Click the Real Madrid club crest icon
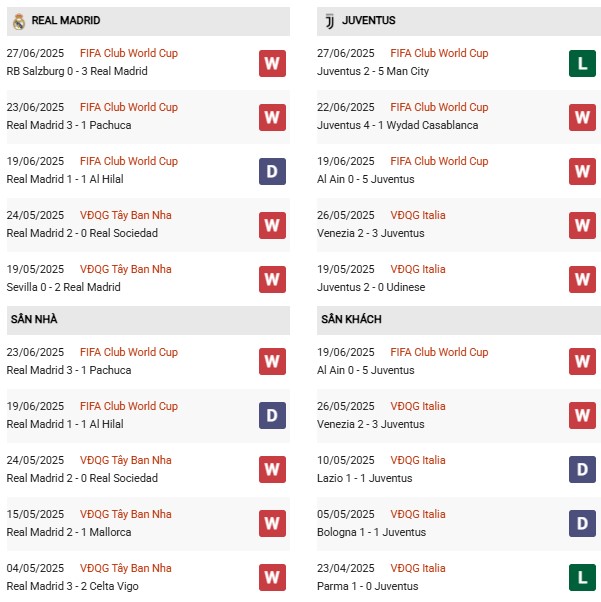The width and height of the screenshot is (601, 602). 19,21
